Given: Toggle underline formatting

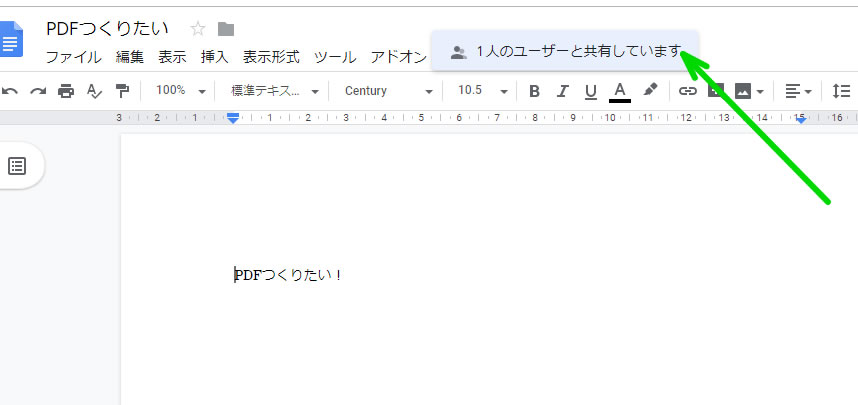Looking at the screenshot, I should (590, 91).
